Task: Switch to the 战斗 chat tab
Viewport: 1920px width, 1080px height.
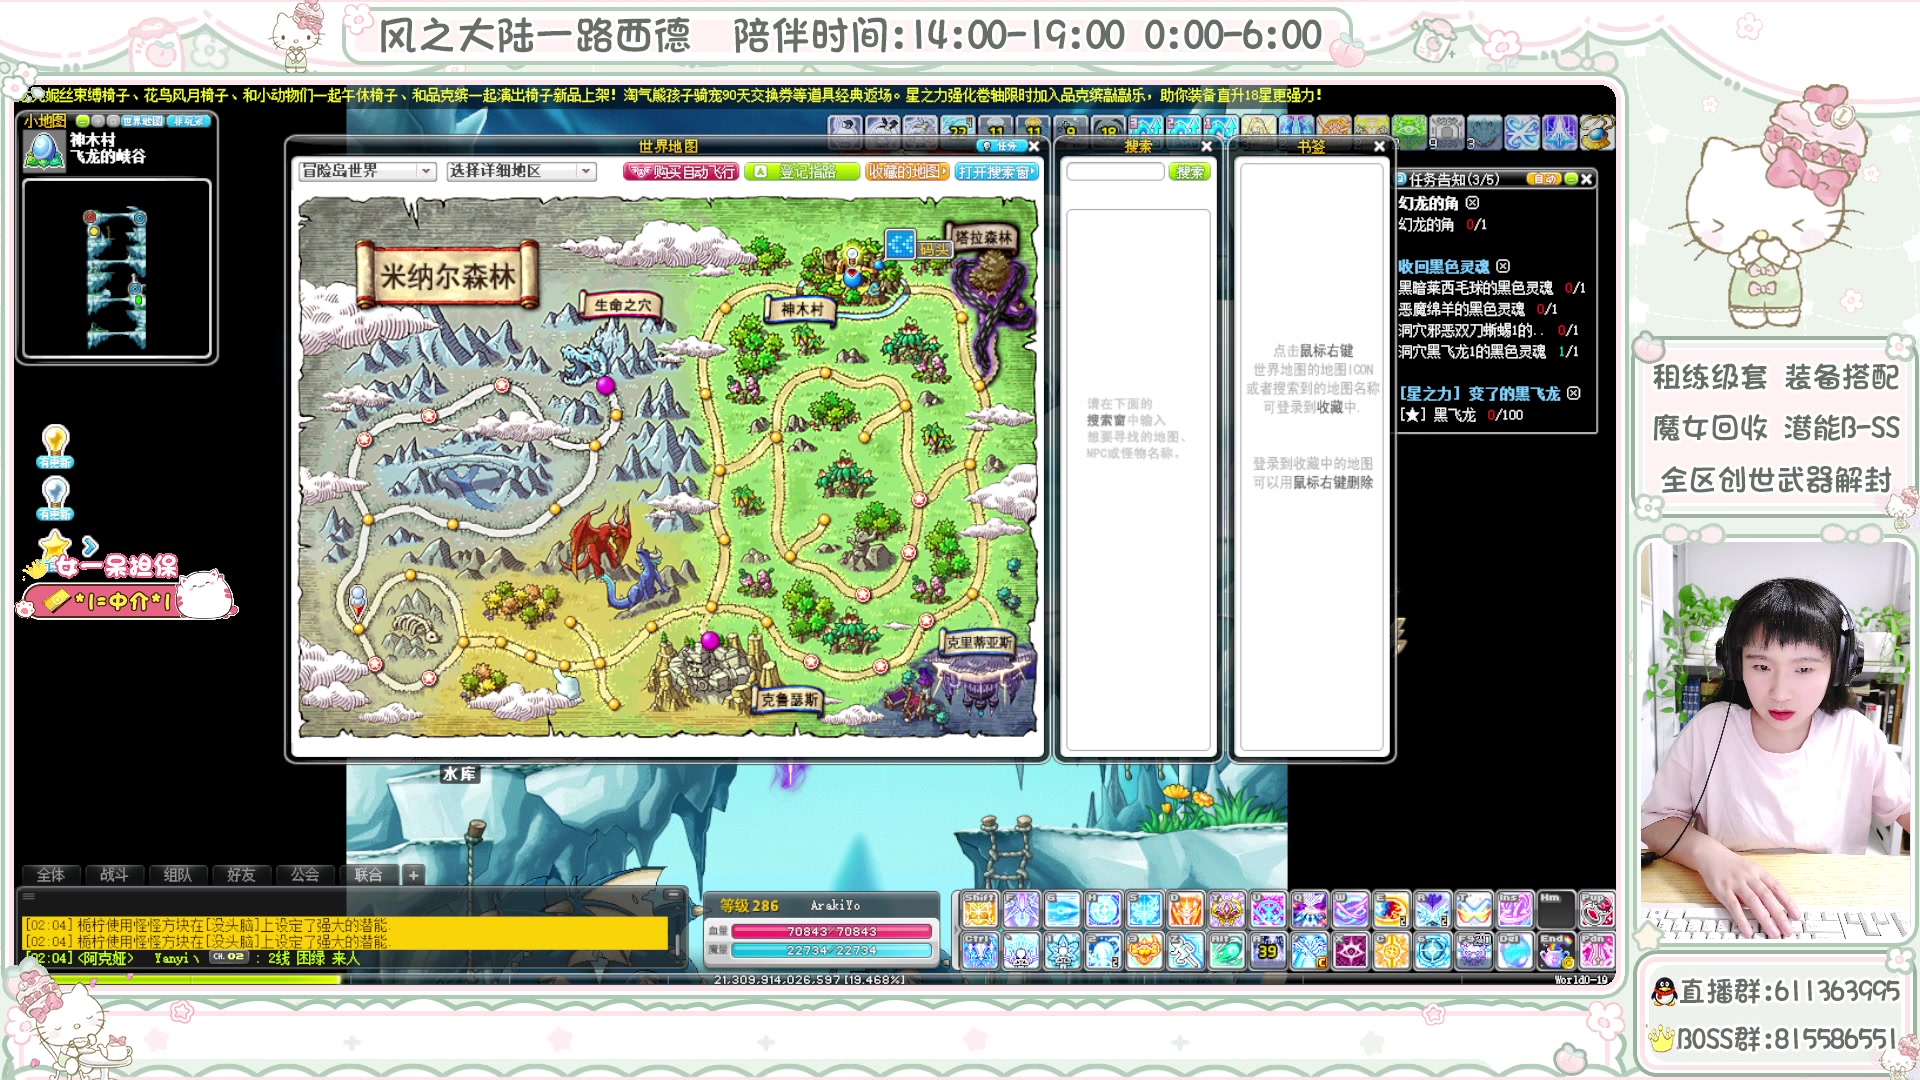Action: 114,875
